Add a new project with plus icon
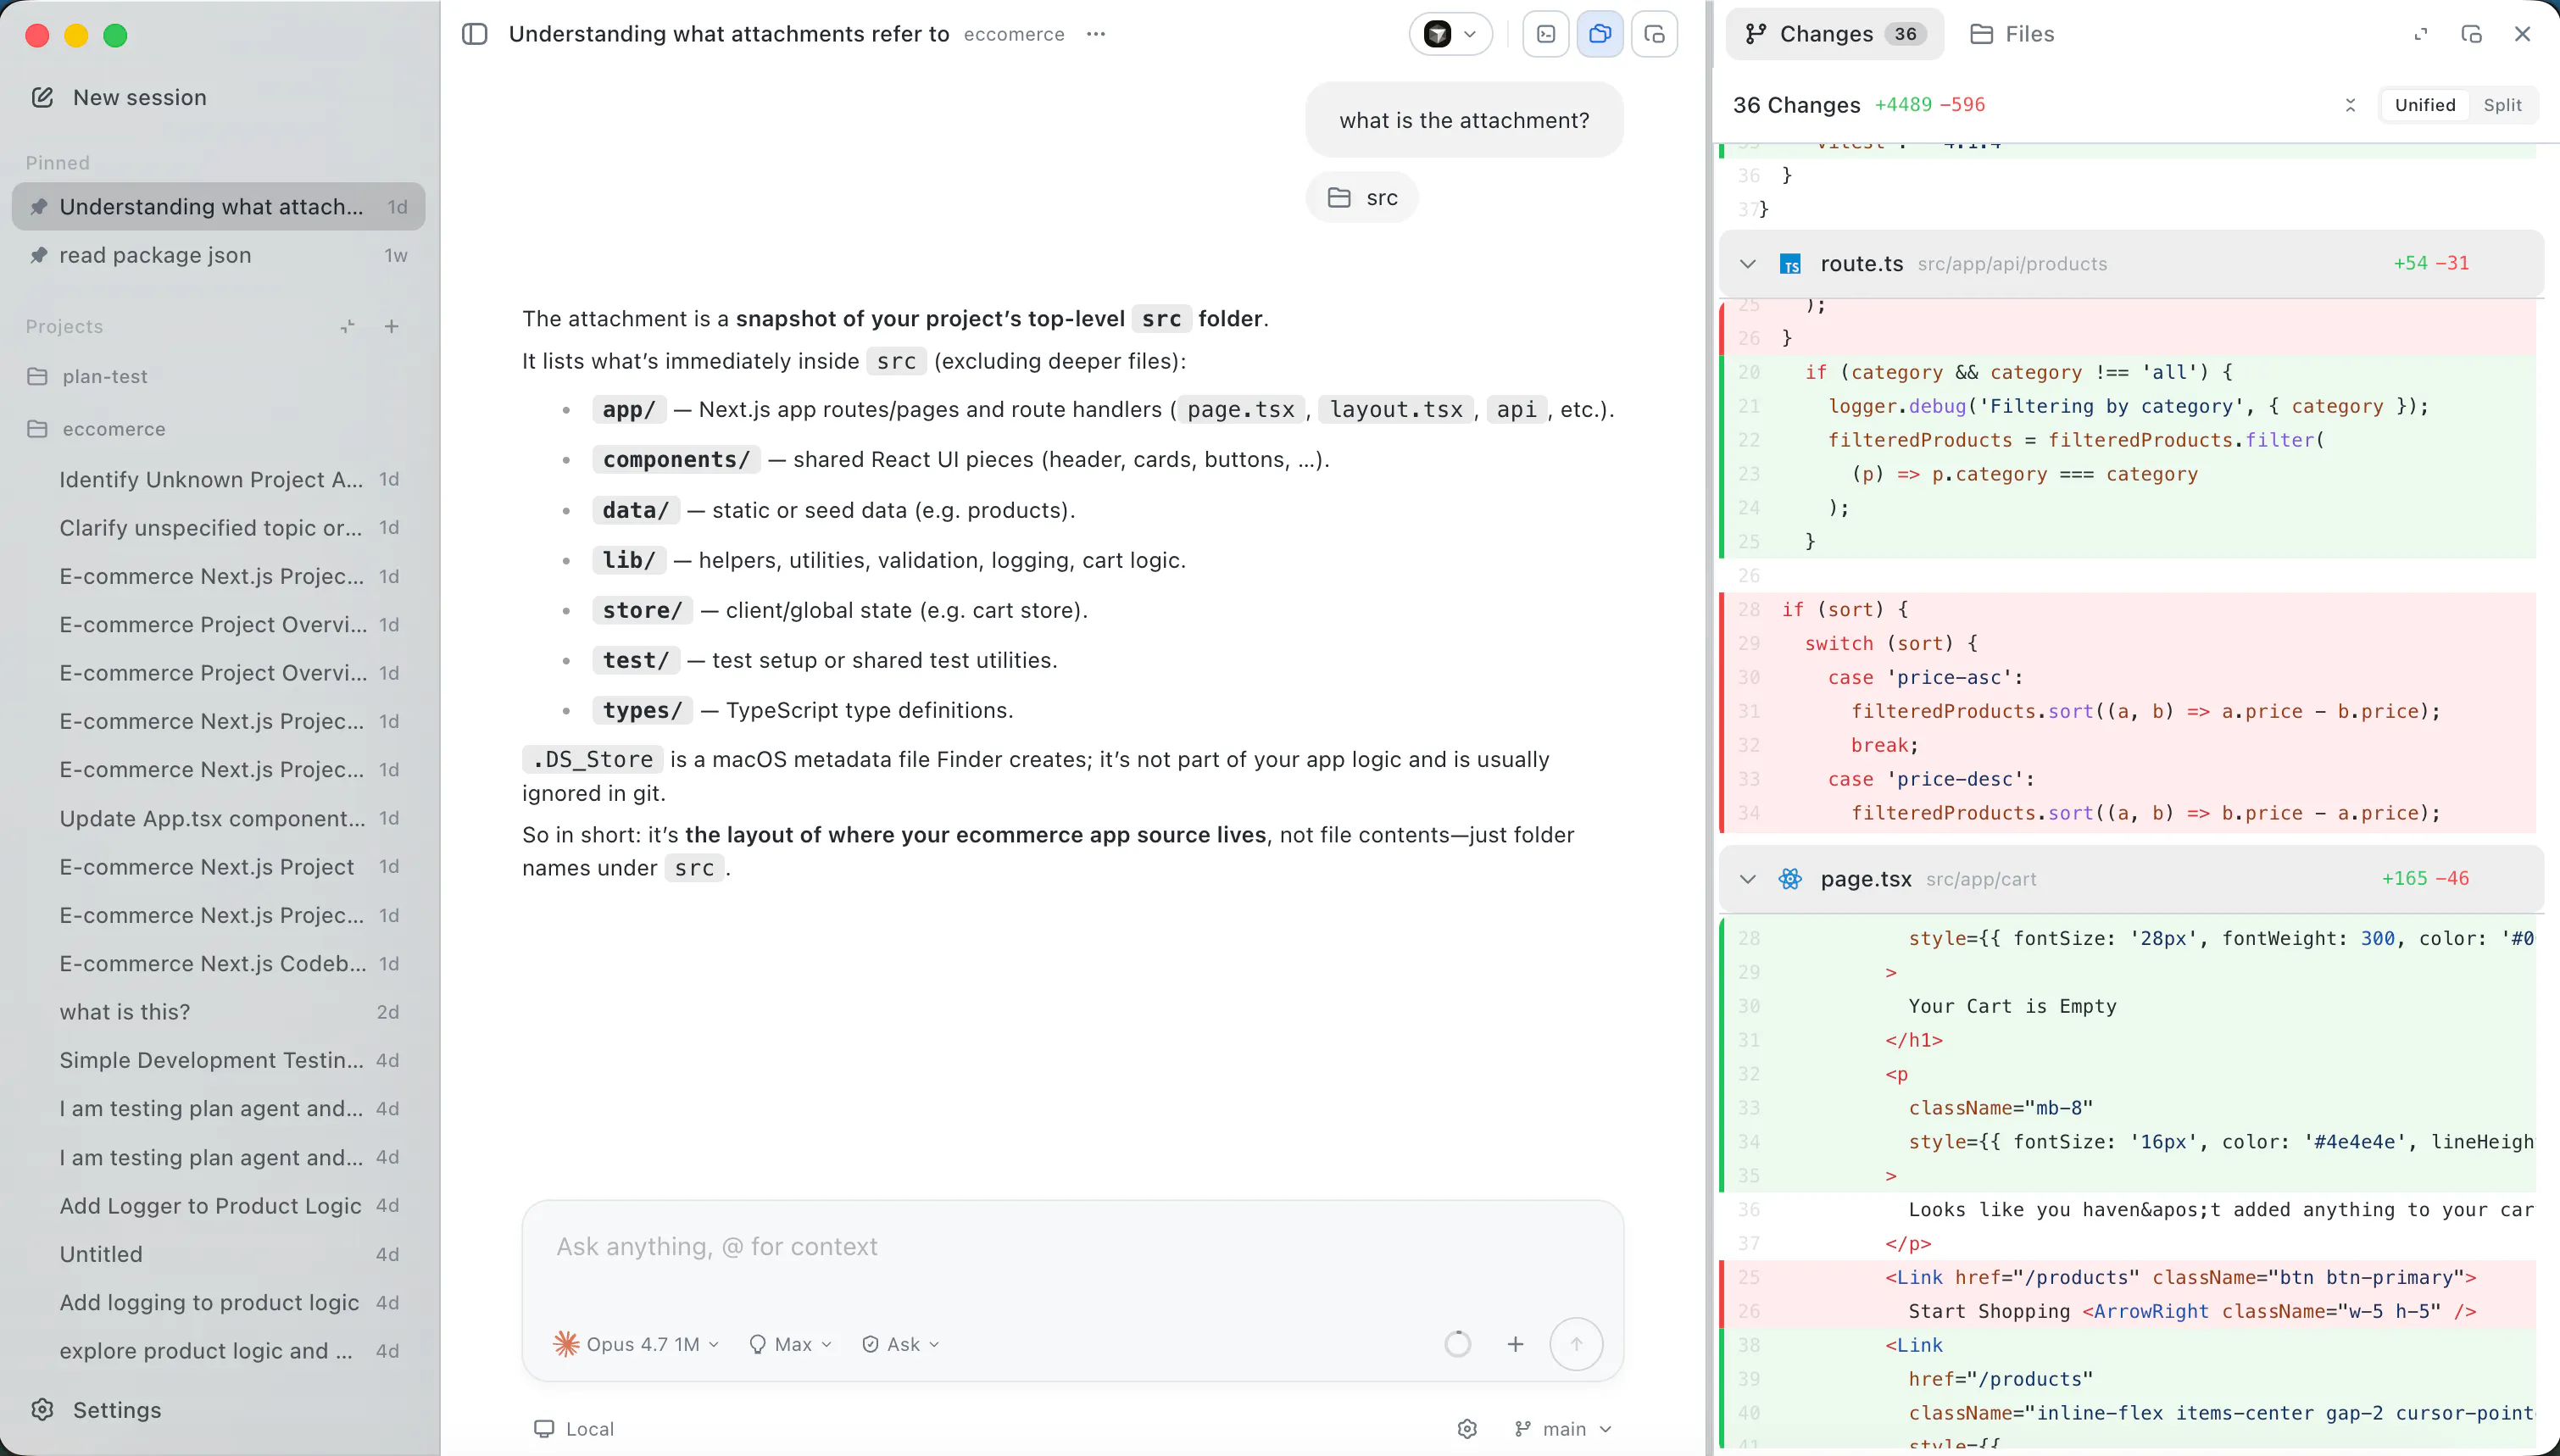Viewport: 2560px width, 1456px height. tap(392, 326)
